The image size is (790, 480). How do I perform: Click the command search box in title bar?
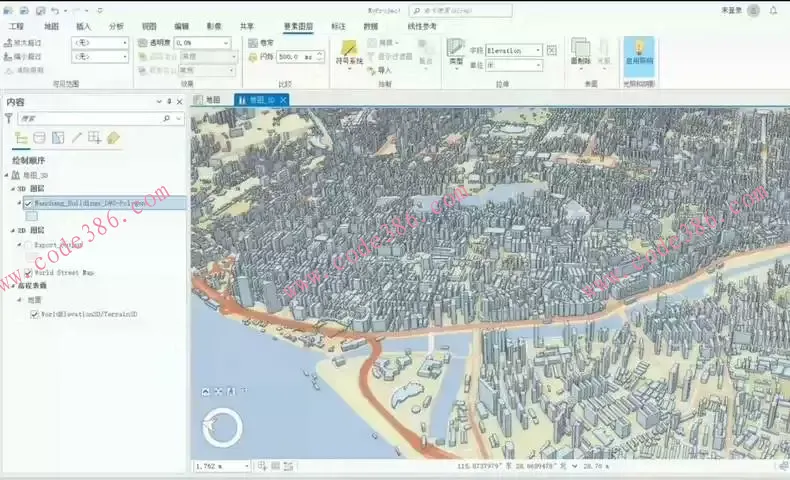click(461, 11)
